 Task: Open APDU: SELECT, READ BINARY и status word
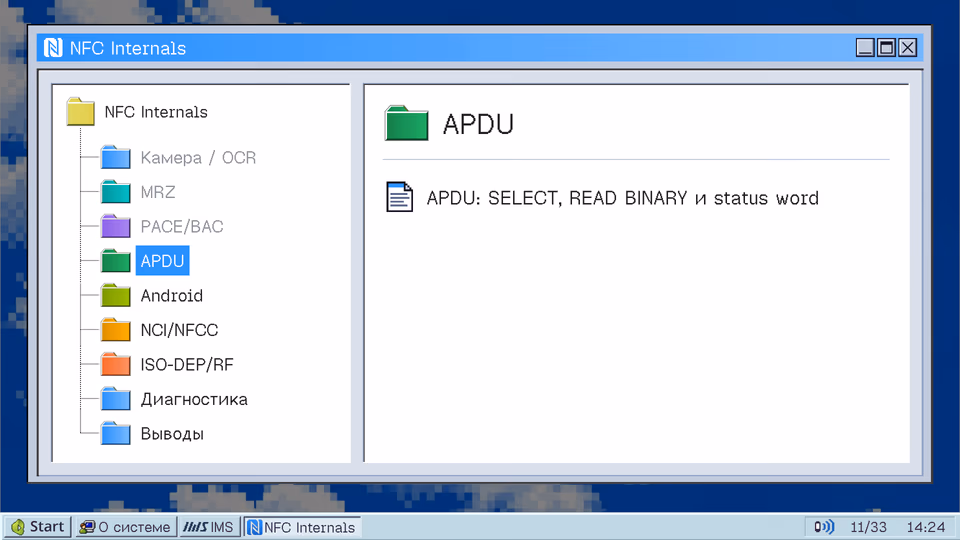point(622,198)
